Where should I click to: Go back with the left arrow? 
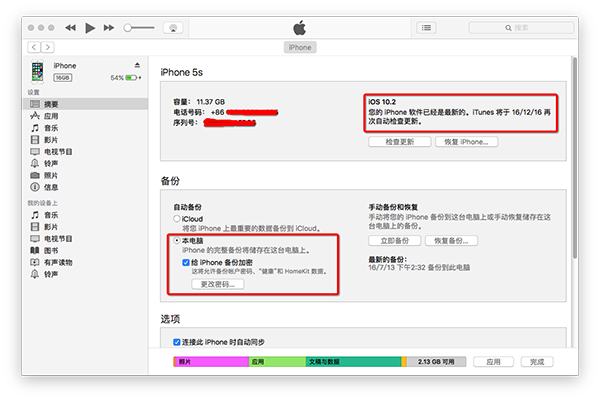34,47
